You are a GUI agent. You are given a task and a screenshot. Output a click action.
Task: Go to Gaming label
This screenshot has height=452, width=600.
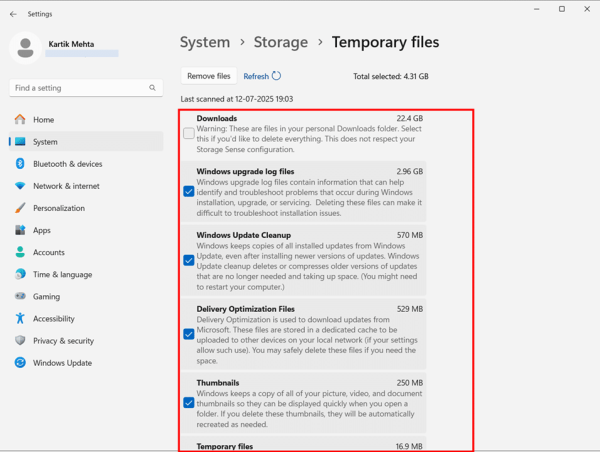[x=46, y=297]
